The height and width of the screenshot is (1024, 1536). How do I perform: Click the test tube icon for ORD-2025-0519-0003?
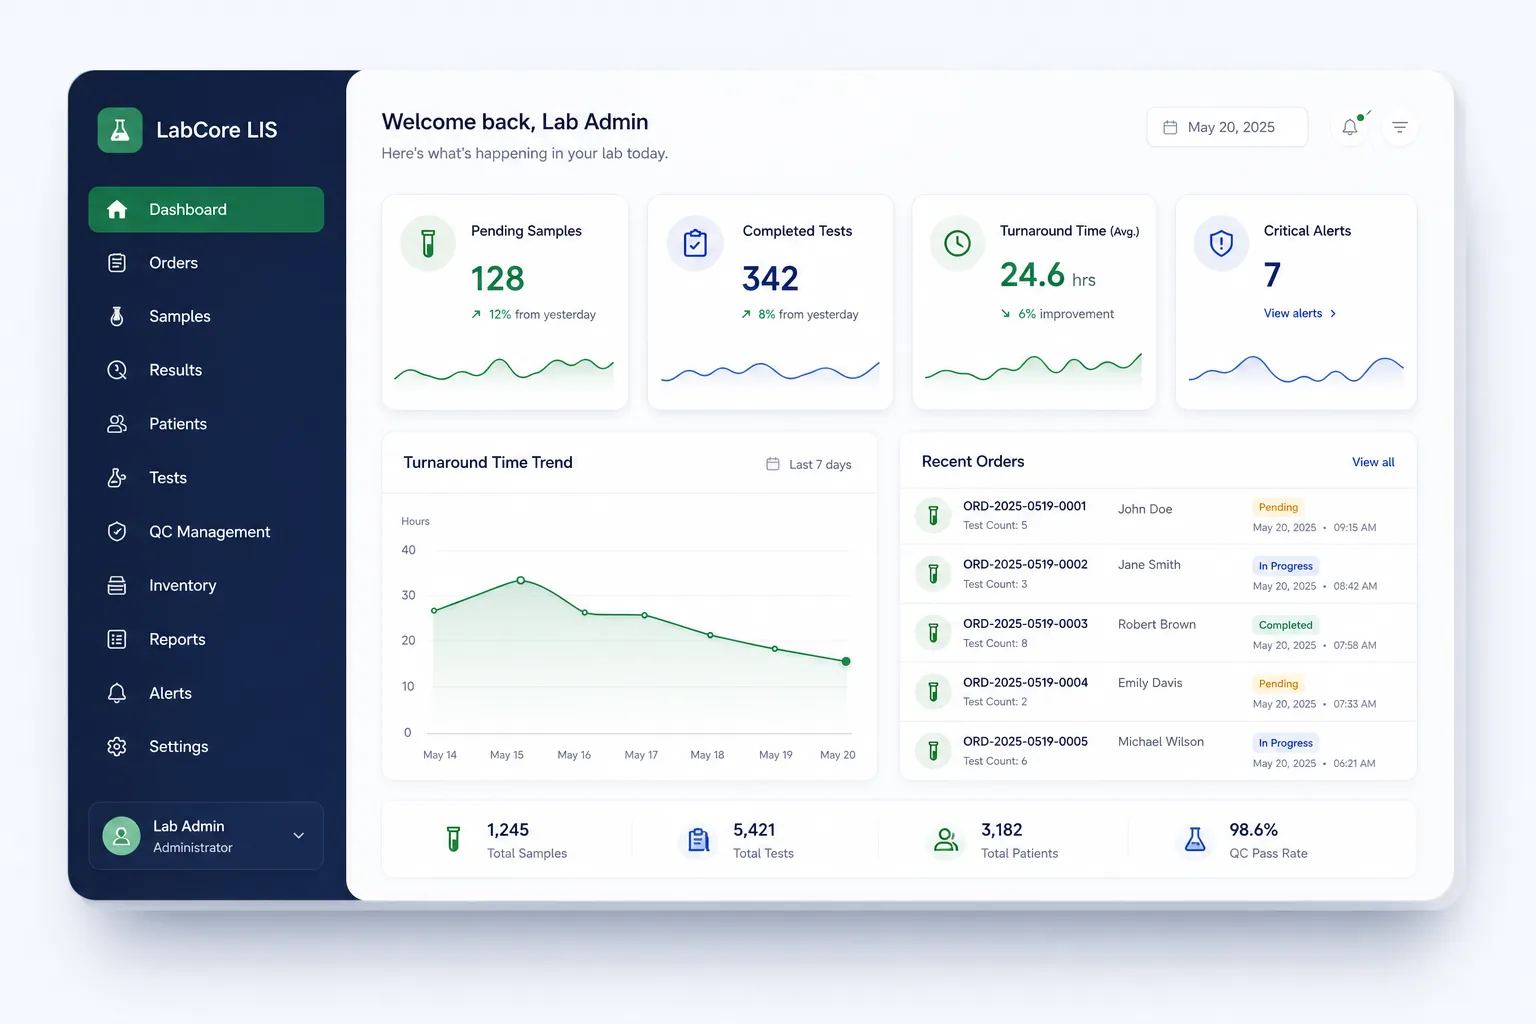point(933,633)
